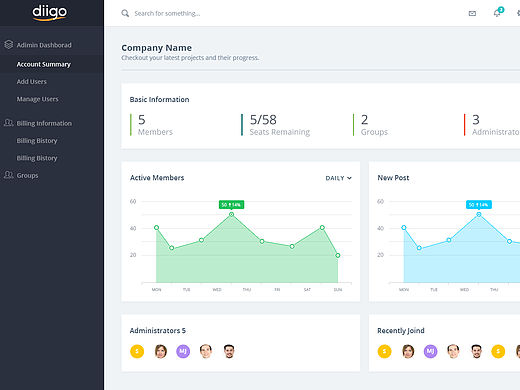Click the search magnifier icon
The image size is (520, 390).
tap(125, 13)
